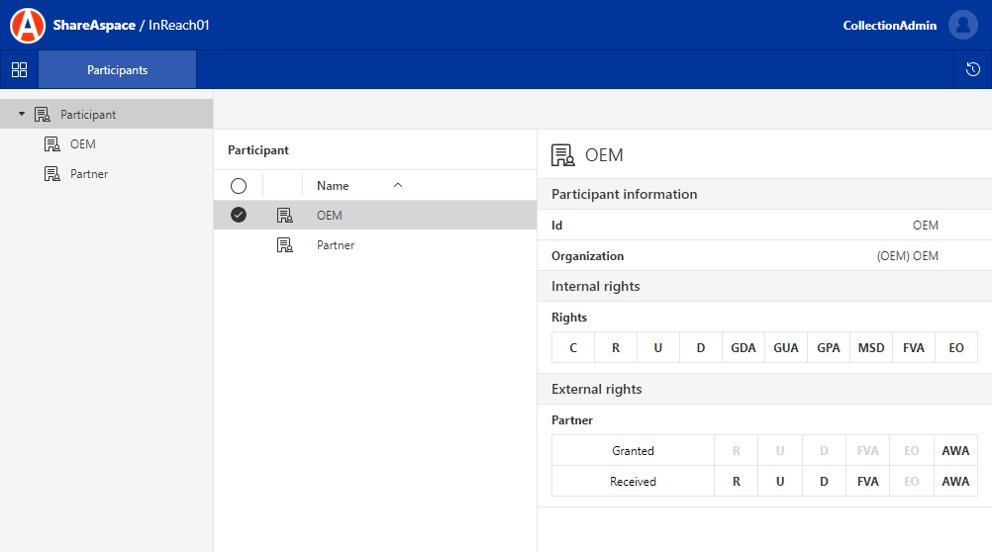Image resolution: width=992 pixels, height=552 pixels.
Task: Click the CollectionAdmin user avatar
Action: click(962, 25)
